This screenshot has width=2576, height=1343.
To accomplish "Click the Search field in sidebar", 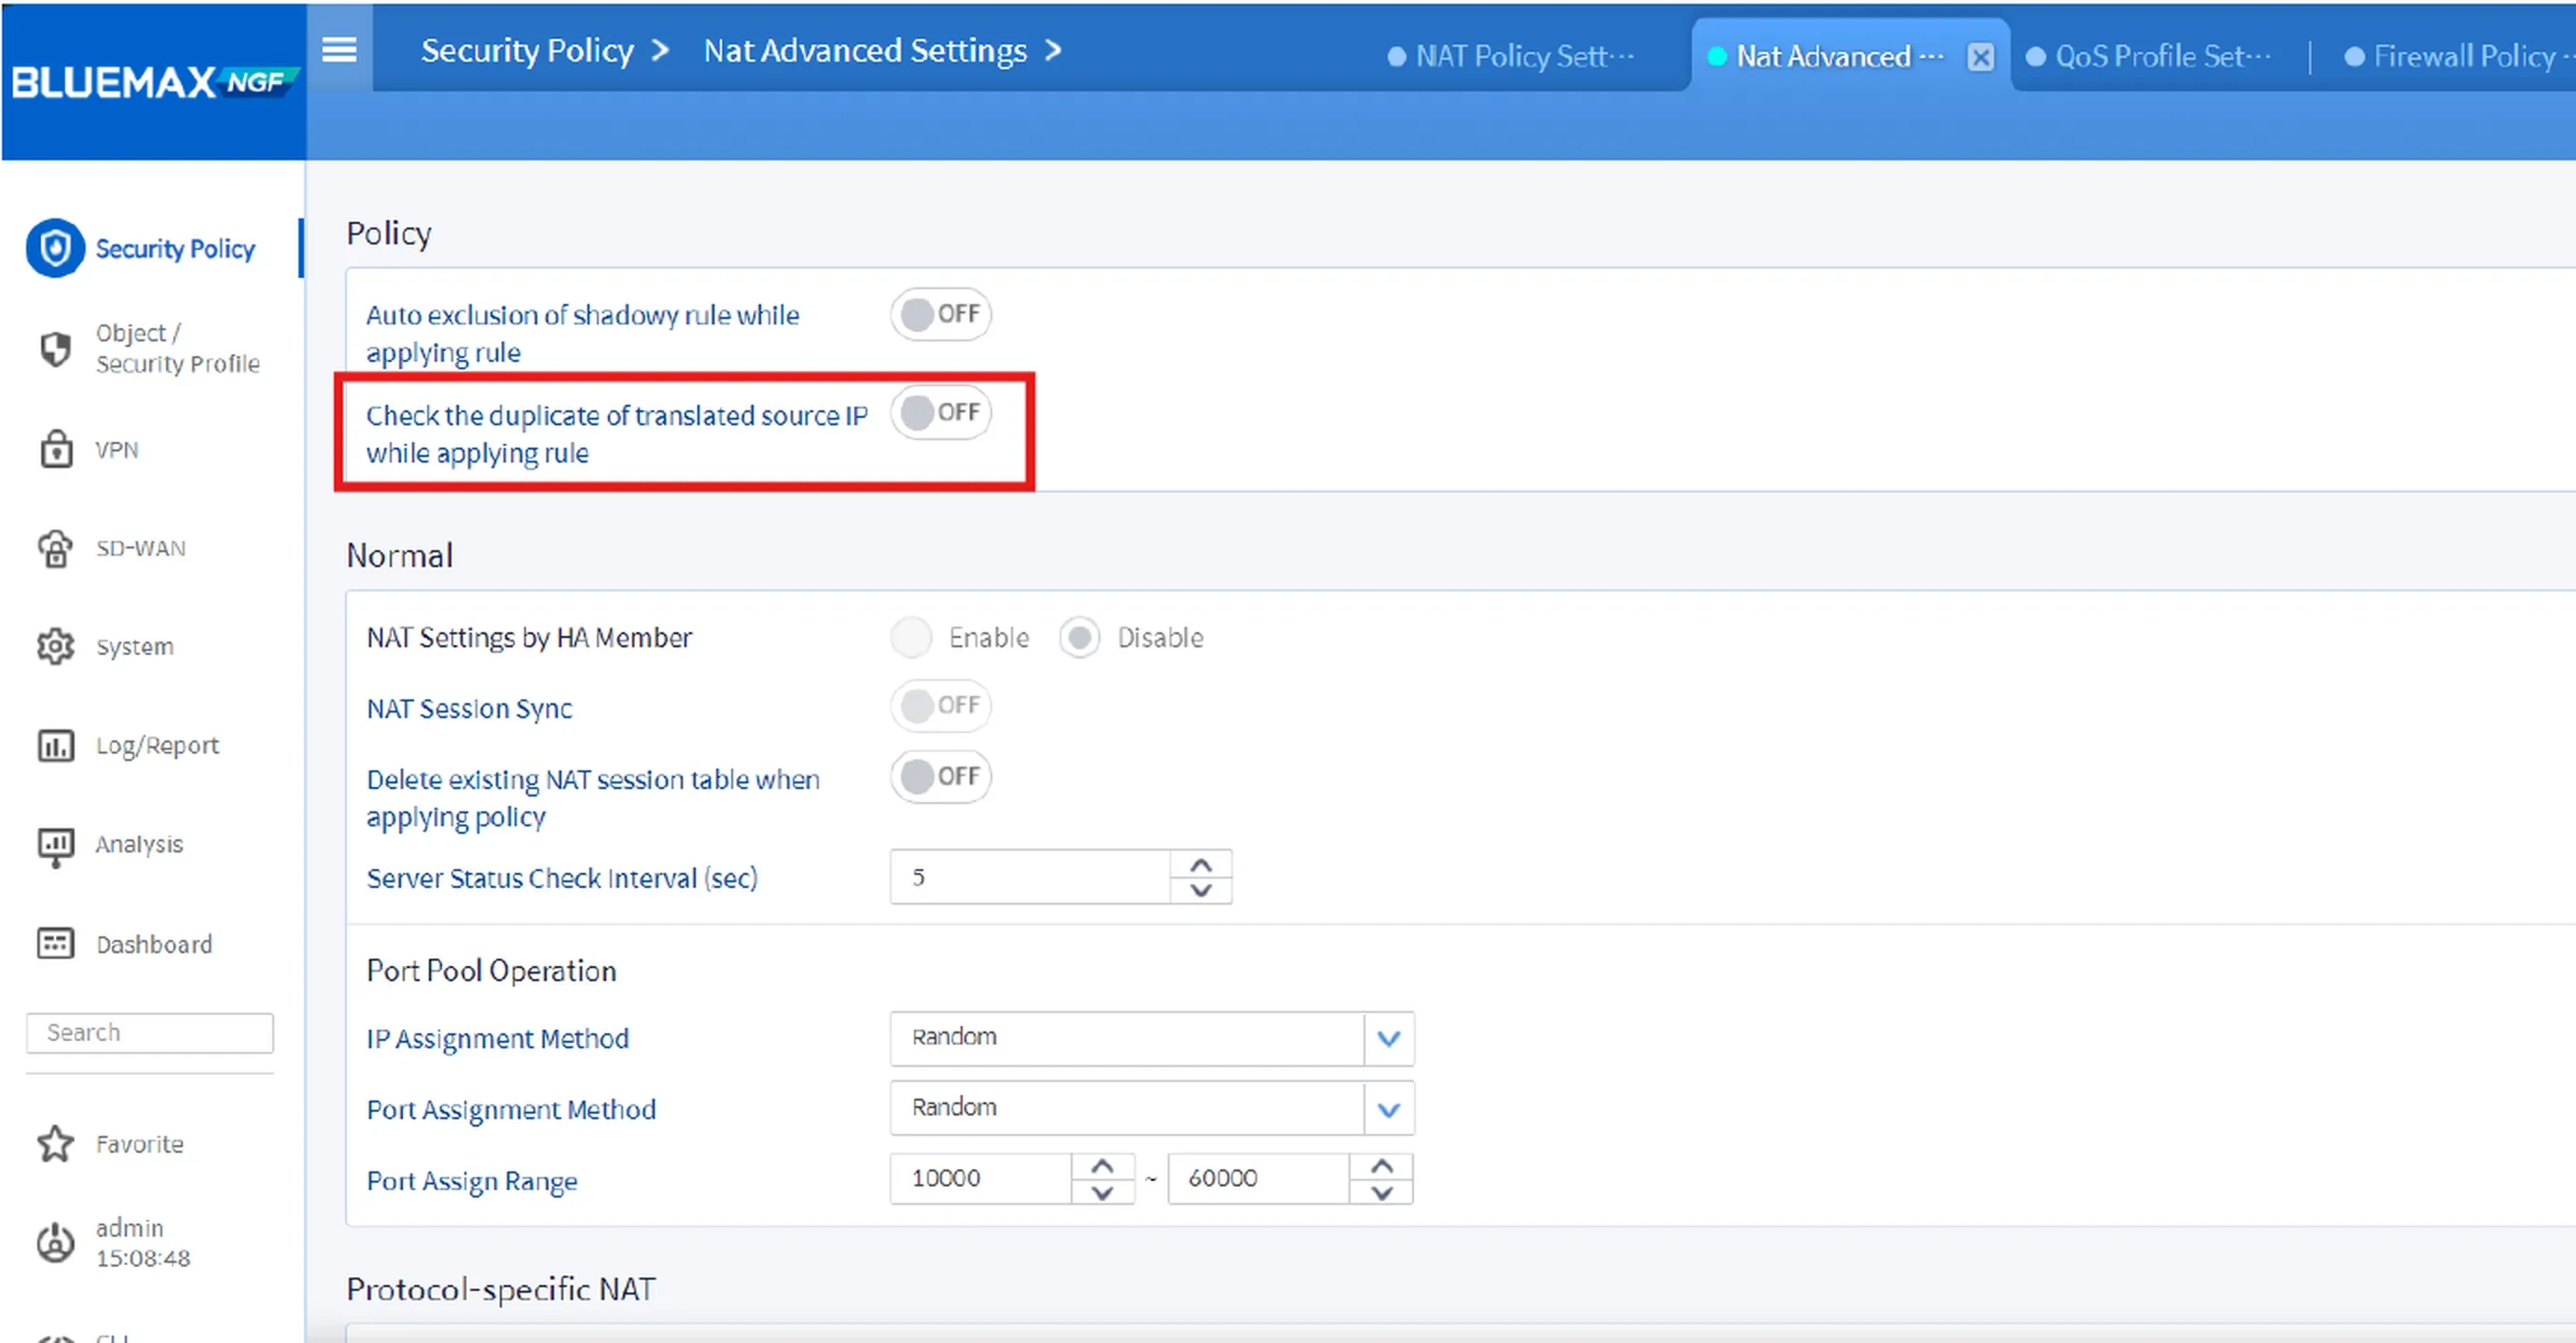I will pos(149,1032).
